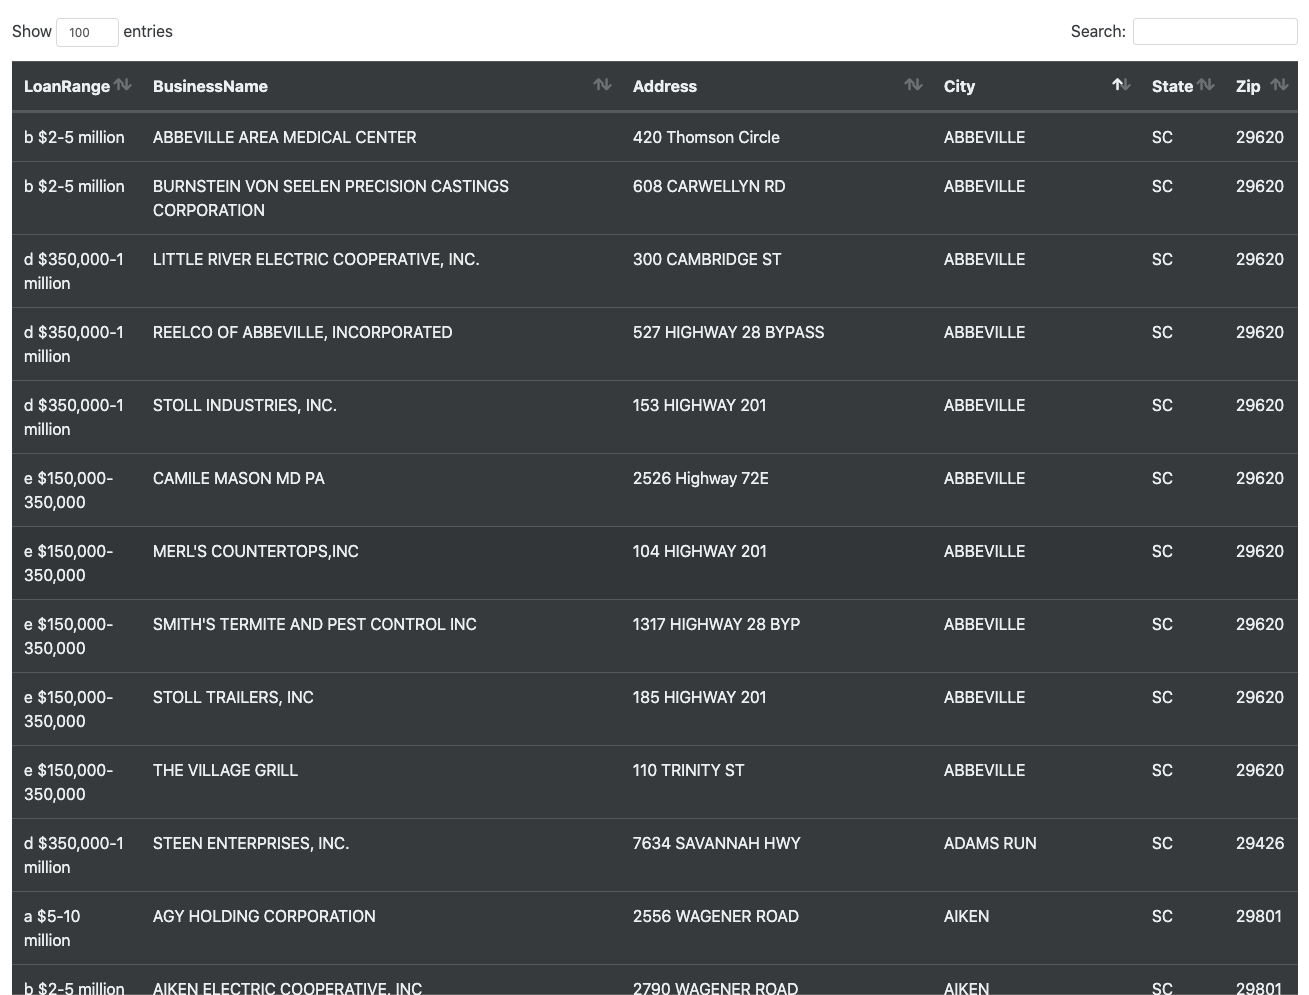Image resolution: width=1309 pixels, height=995 pixels.
Task: Click State SC in STEEN ENTERPRISES row
Action: tap(1162, 843)
